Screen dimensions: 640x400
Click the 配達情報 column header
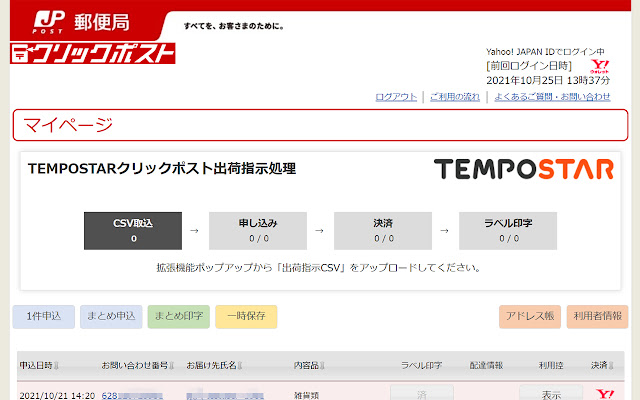[x=486, y=365]
